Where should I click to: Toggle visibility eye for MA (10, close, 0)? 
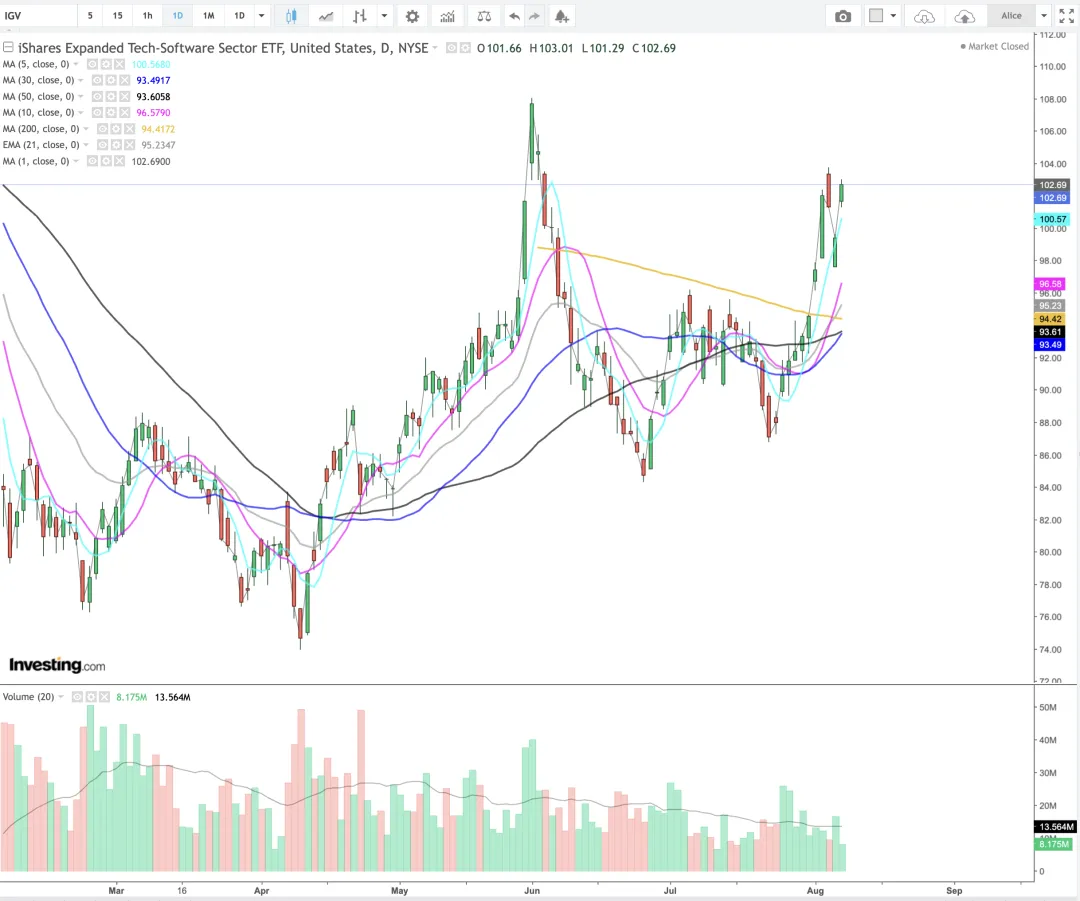click(x=97, y=112)
